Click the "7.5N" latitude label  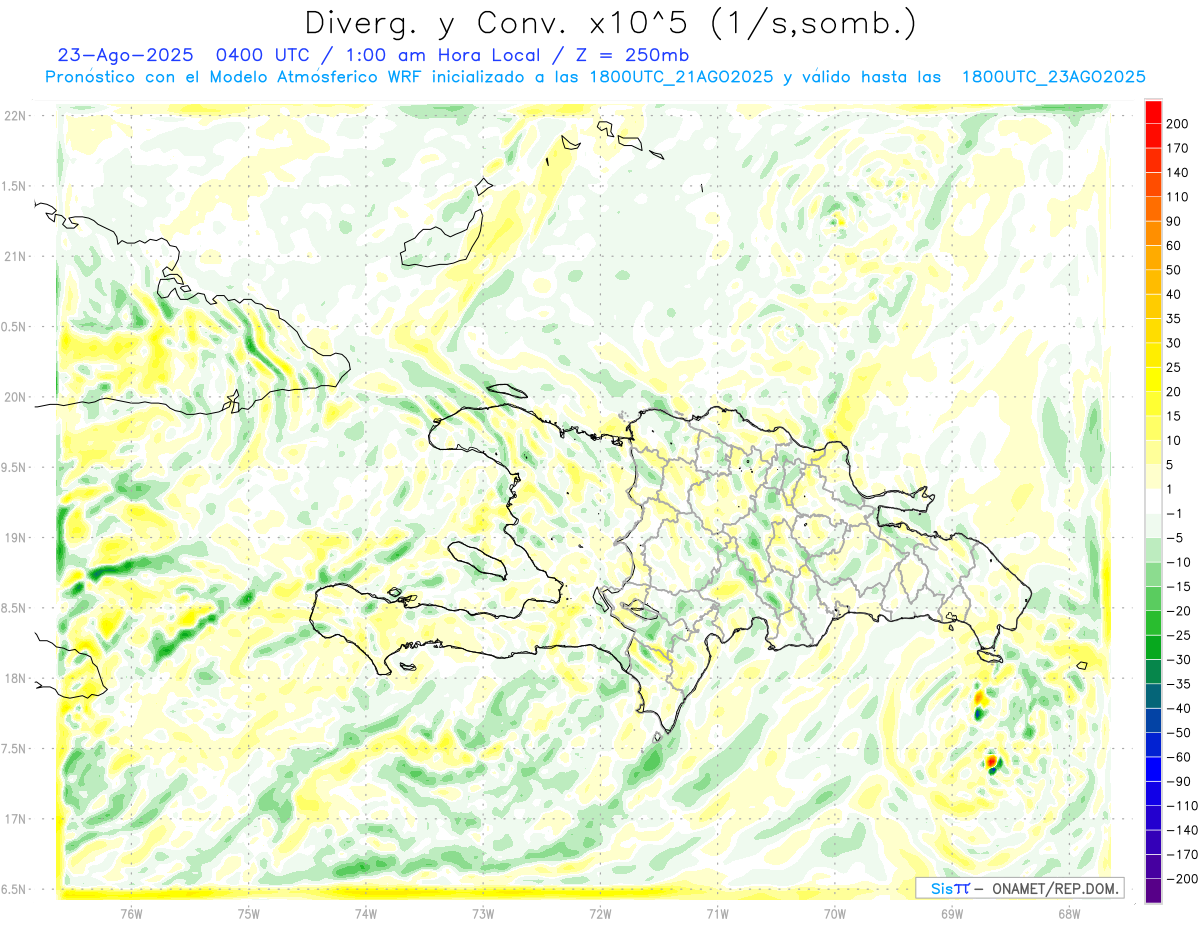pos(15,749)
